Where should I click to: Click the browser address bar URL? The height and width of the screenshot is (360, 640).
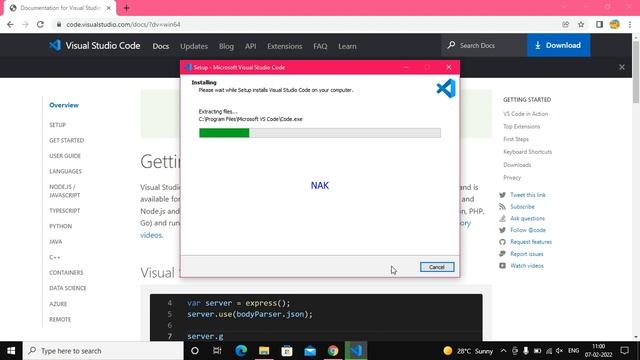click(123, 24)
